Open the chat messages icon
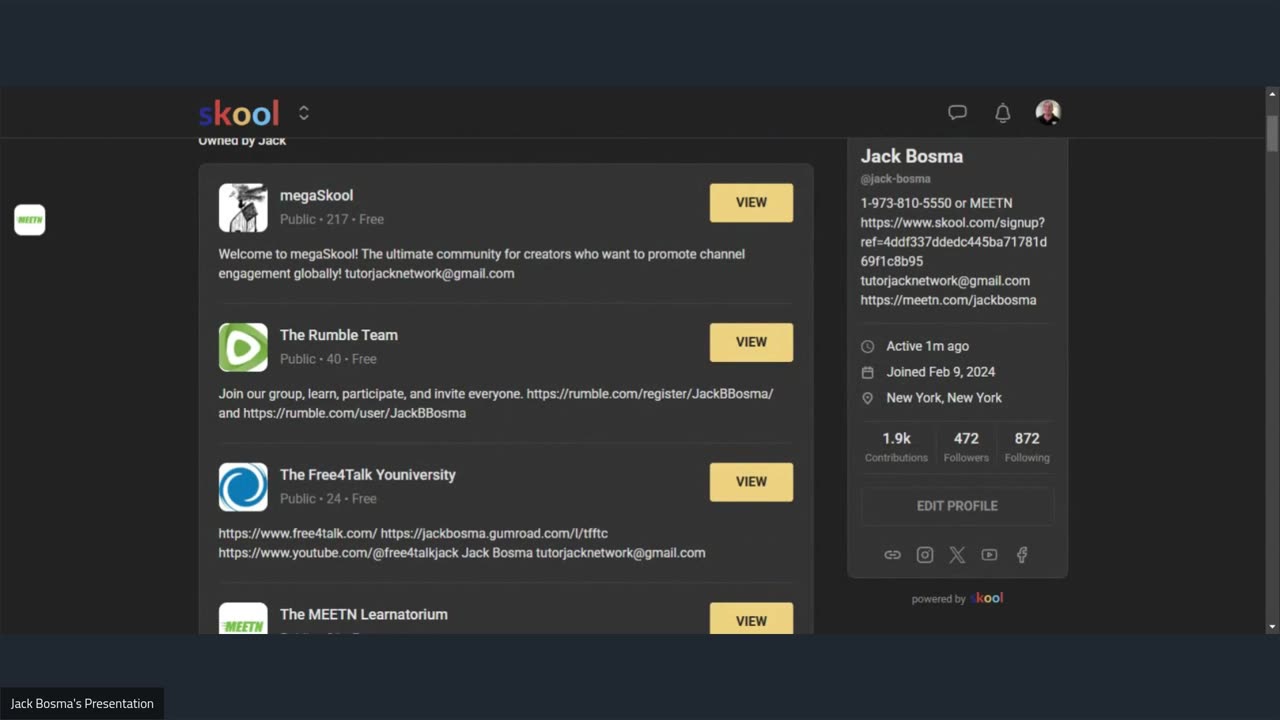This screenshot has height=720, width=1280. point(957,113)
